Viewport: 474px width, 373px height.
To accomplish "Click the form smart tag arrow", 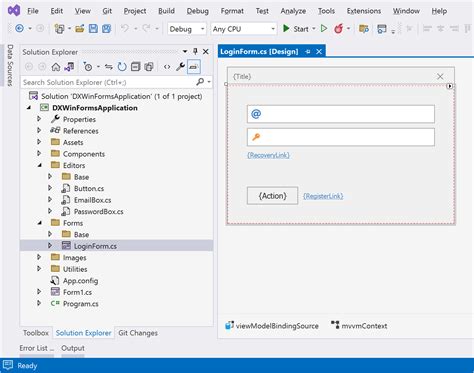I will [450, 86].
